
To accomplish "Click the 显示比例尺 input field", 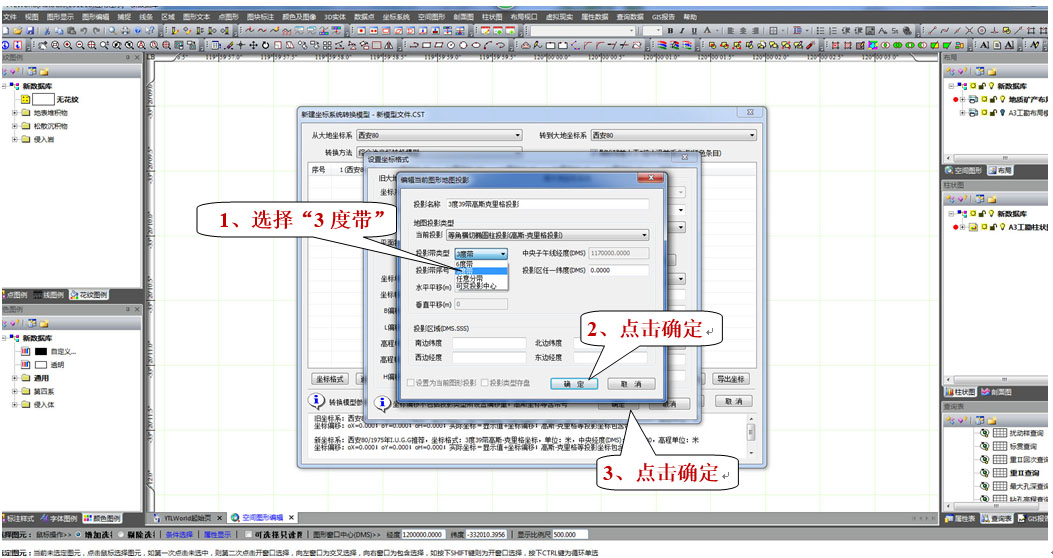I will pyautogui.click(x=569, y=534).
